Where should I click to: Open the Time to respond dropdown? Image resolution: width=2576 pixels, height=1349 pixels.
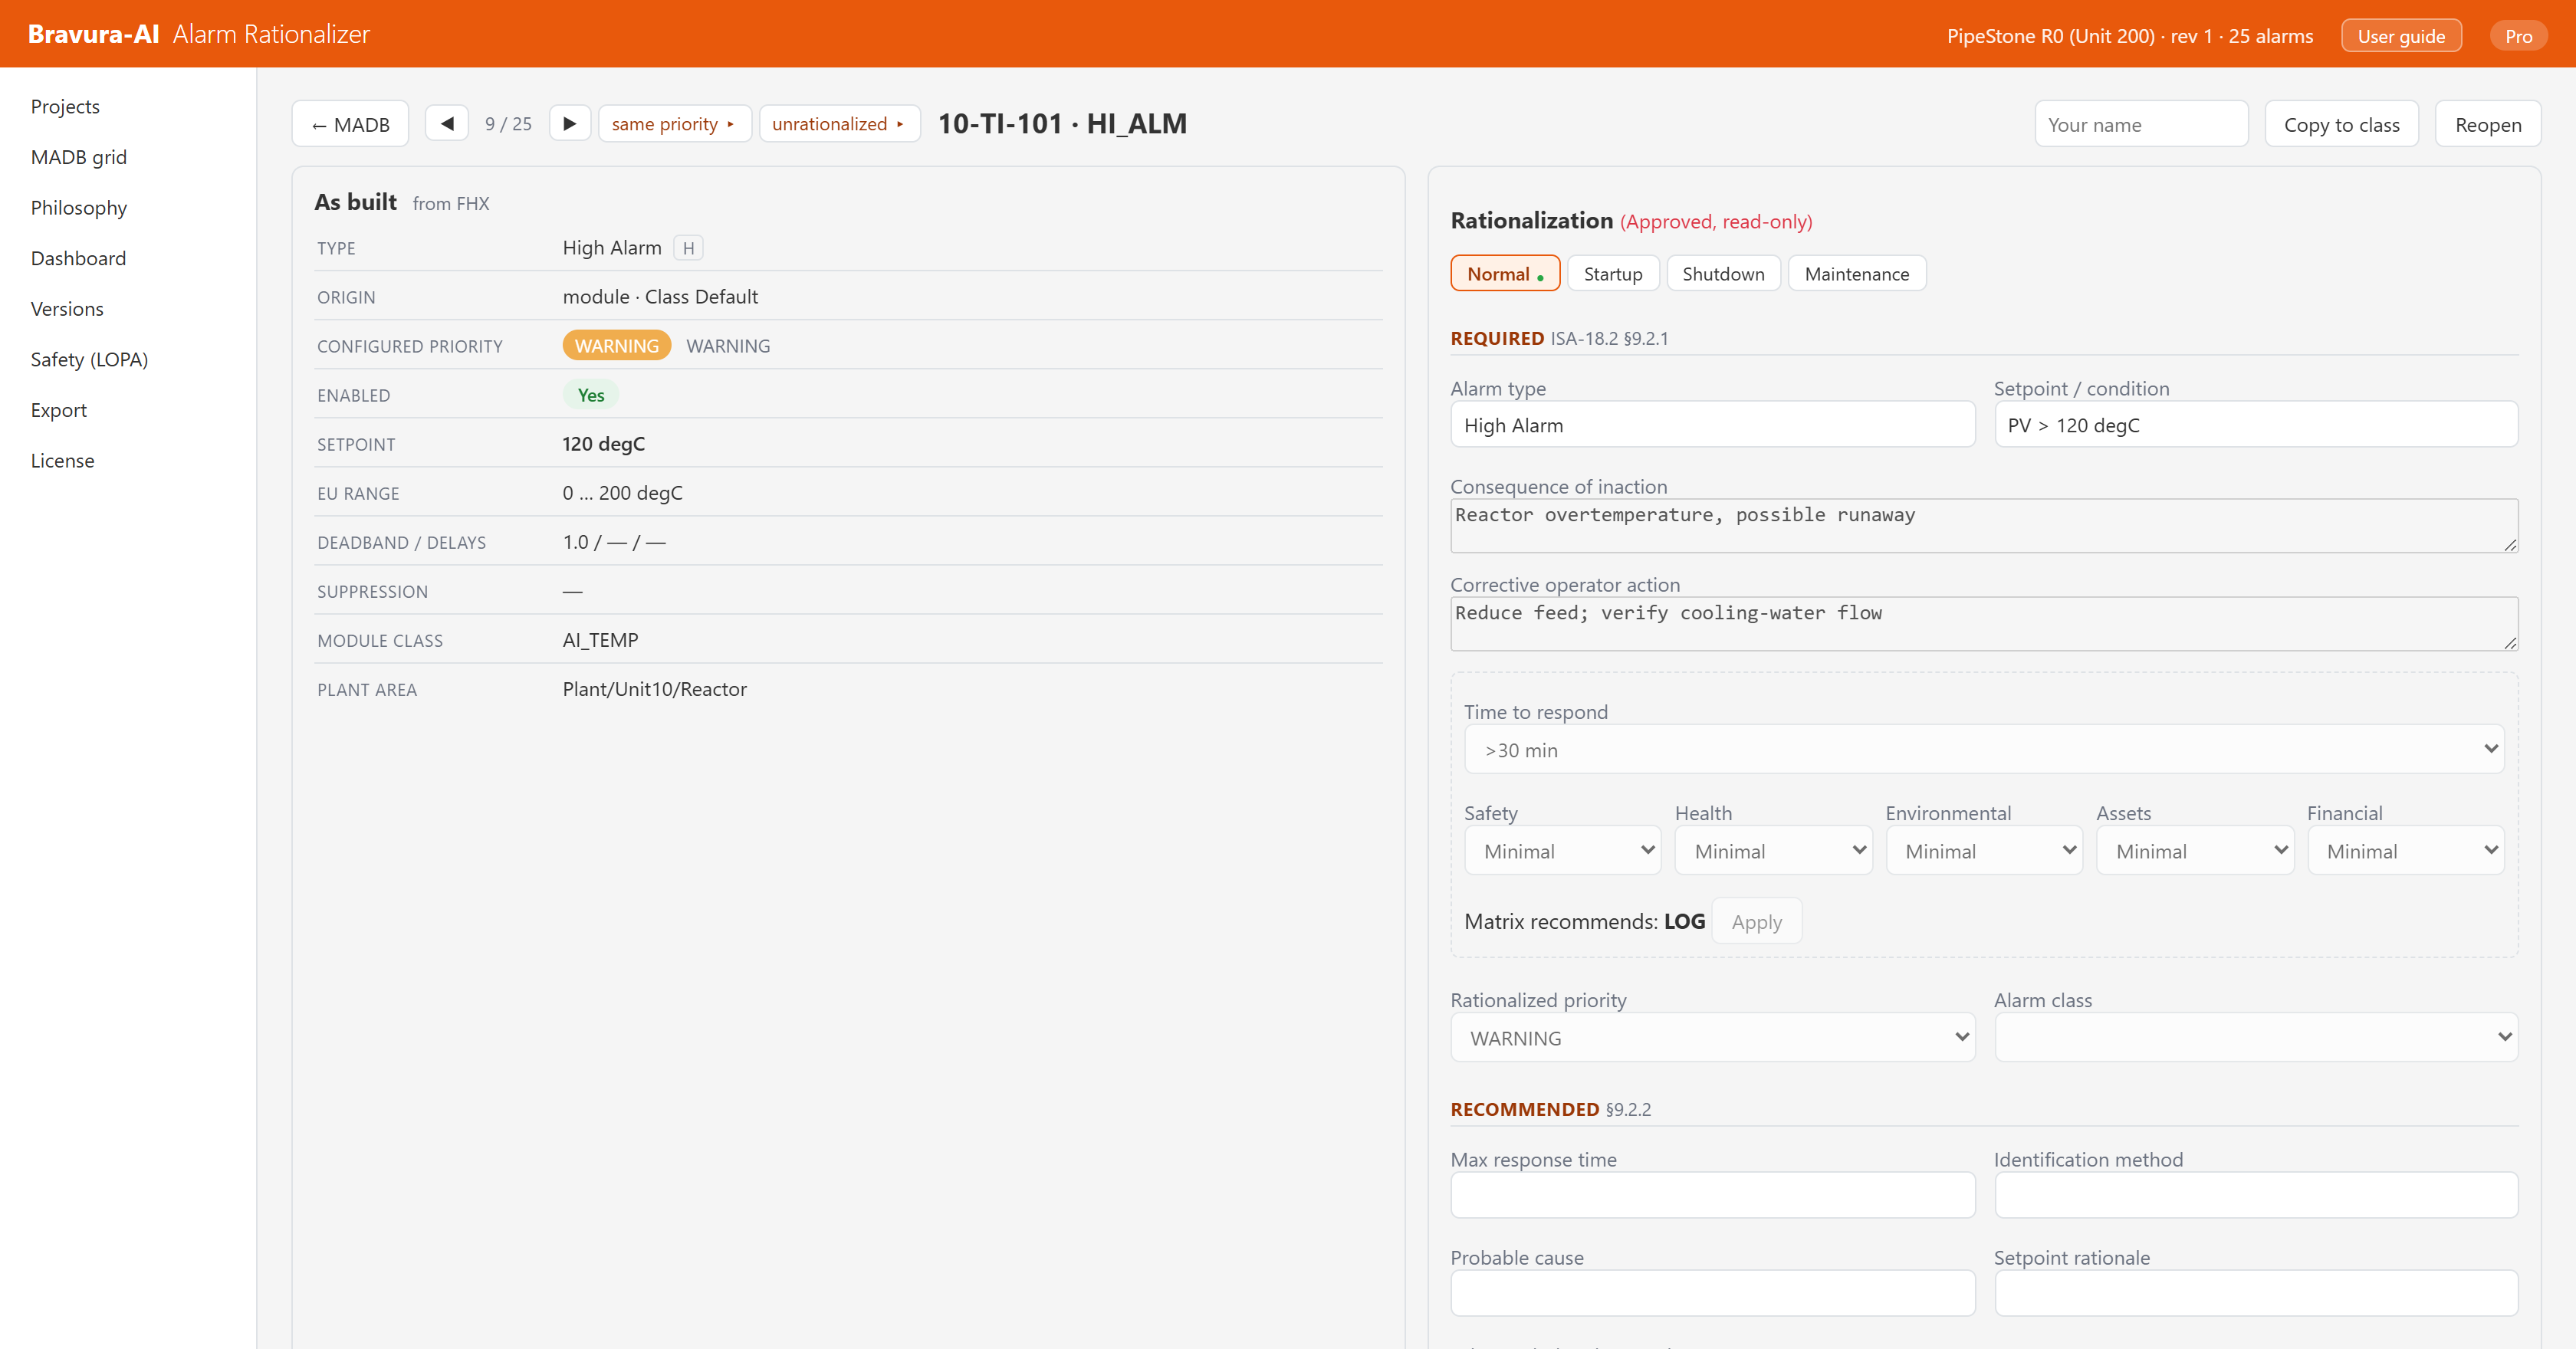(x=1983, y=749)
